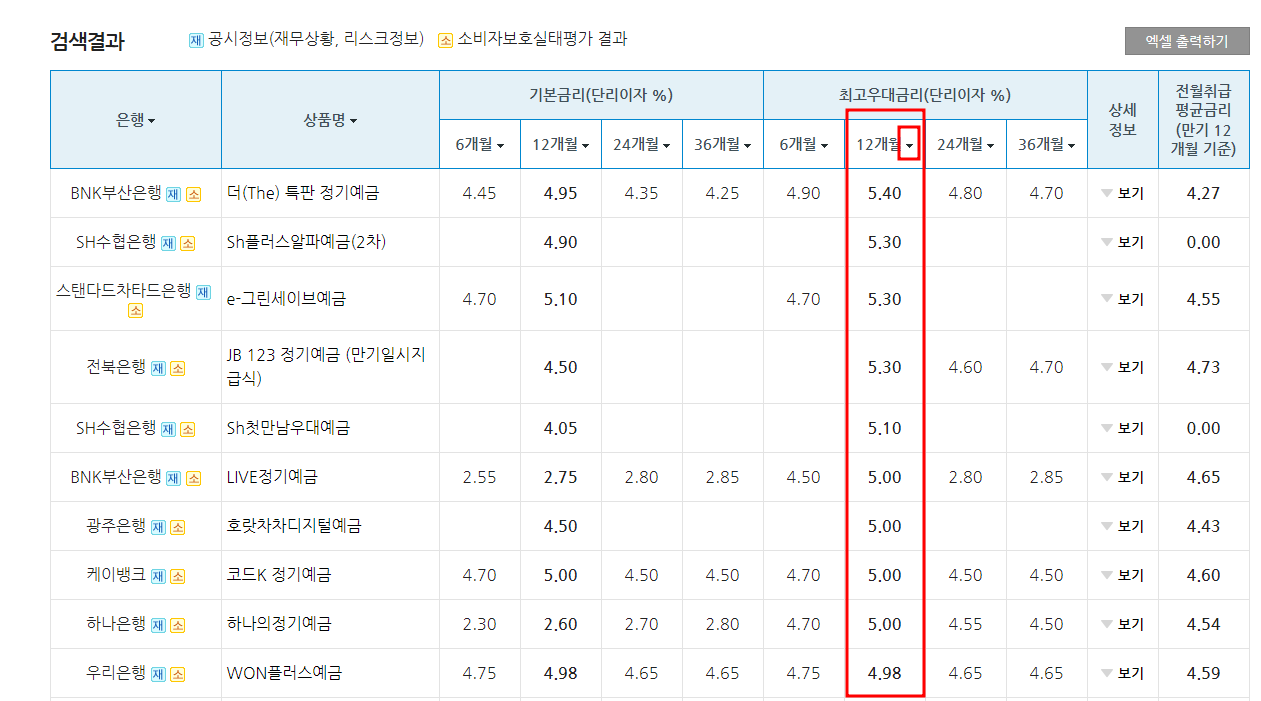Select product name e-그린세이브예금
This screenshot has height=701, width=1261.
click(x=286, y=299)
